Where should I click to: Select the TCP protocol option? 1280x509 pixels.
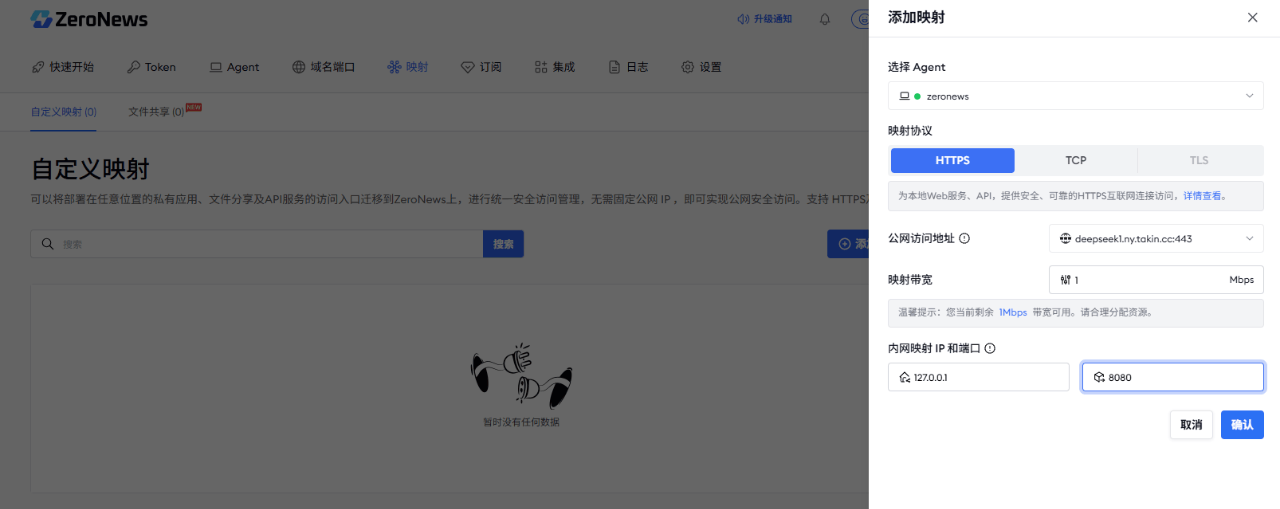click(1076, 160)
